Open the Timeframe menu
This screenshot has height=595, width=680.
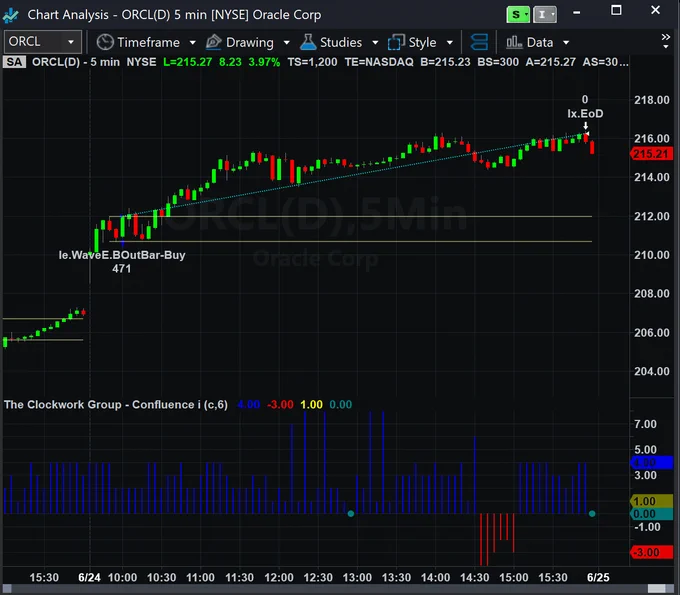click(148, 42)
